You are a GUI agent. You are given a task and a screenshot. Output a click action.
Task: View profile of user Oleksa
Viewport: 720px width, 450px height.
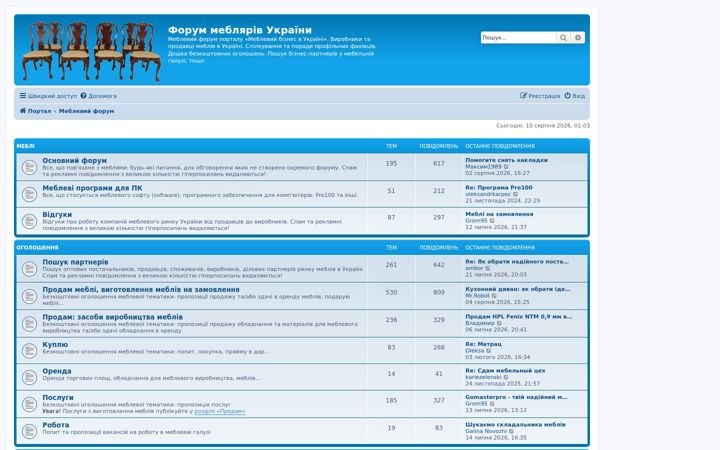(x=474, y=351)
